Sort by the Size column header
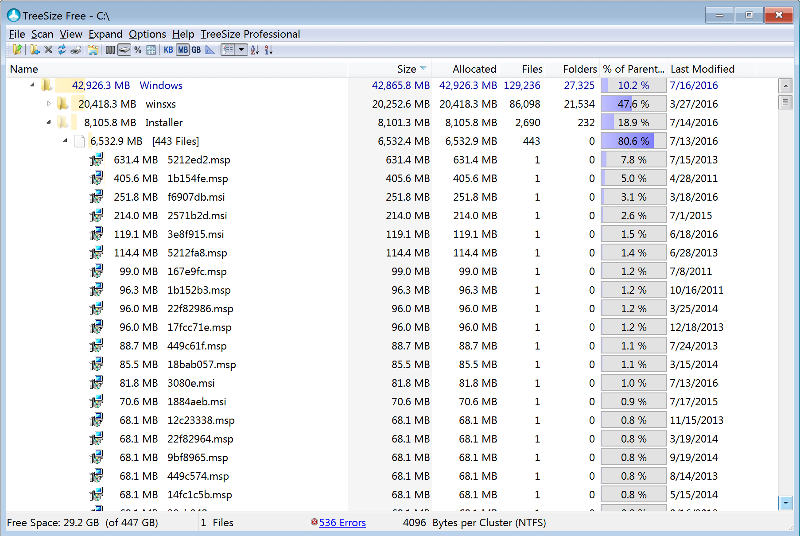 (x=390, y=69)
